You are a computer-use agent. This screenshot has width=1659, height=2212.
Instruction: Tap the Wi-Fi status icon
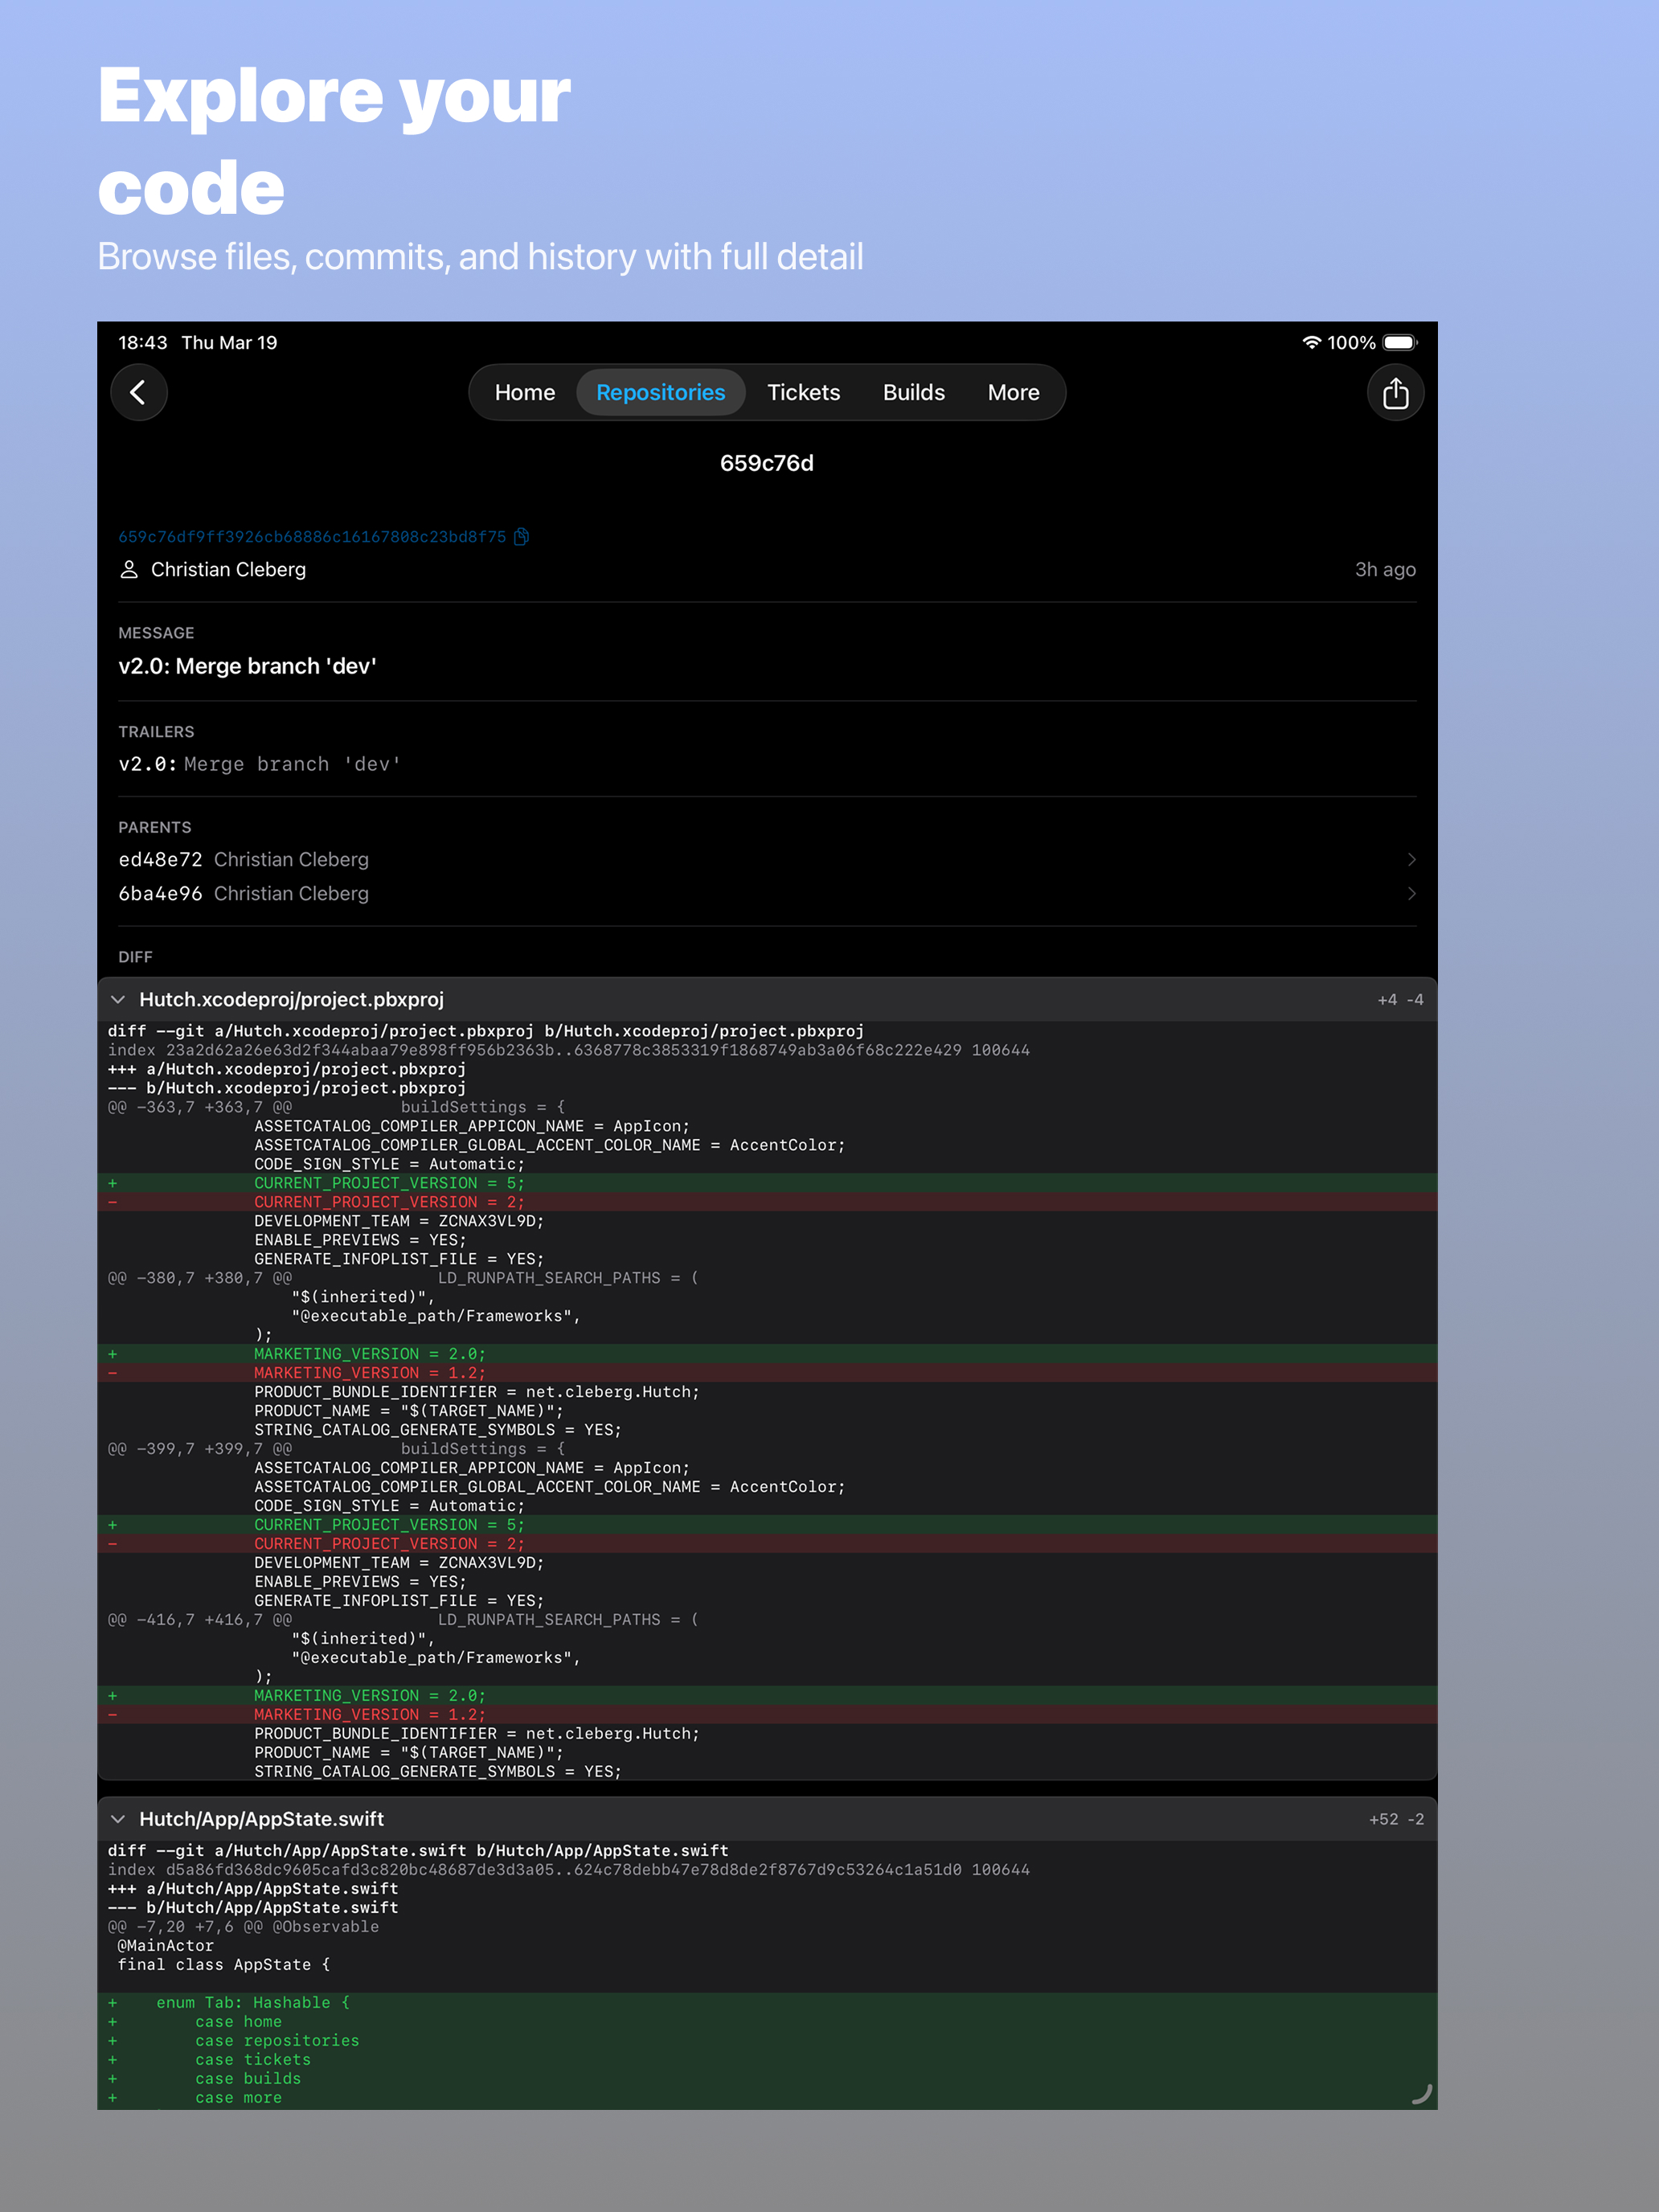coord(1311,342)
